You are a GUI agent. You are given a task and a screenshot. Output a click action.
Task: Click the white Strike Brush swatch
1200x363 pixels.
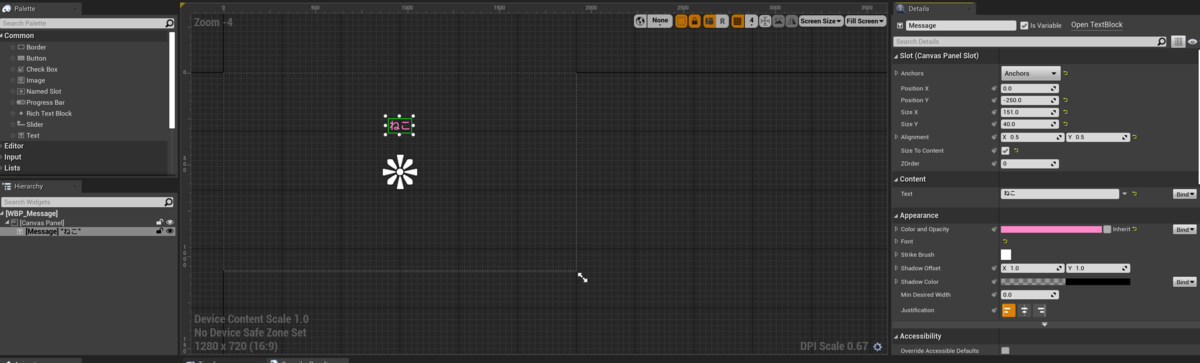(1006, 255)
